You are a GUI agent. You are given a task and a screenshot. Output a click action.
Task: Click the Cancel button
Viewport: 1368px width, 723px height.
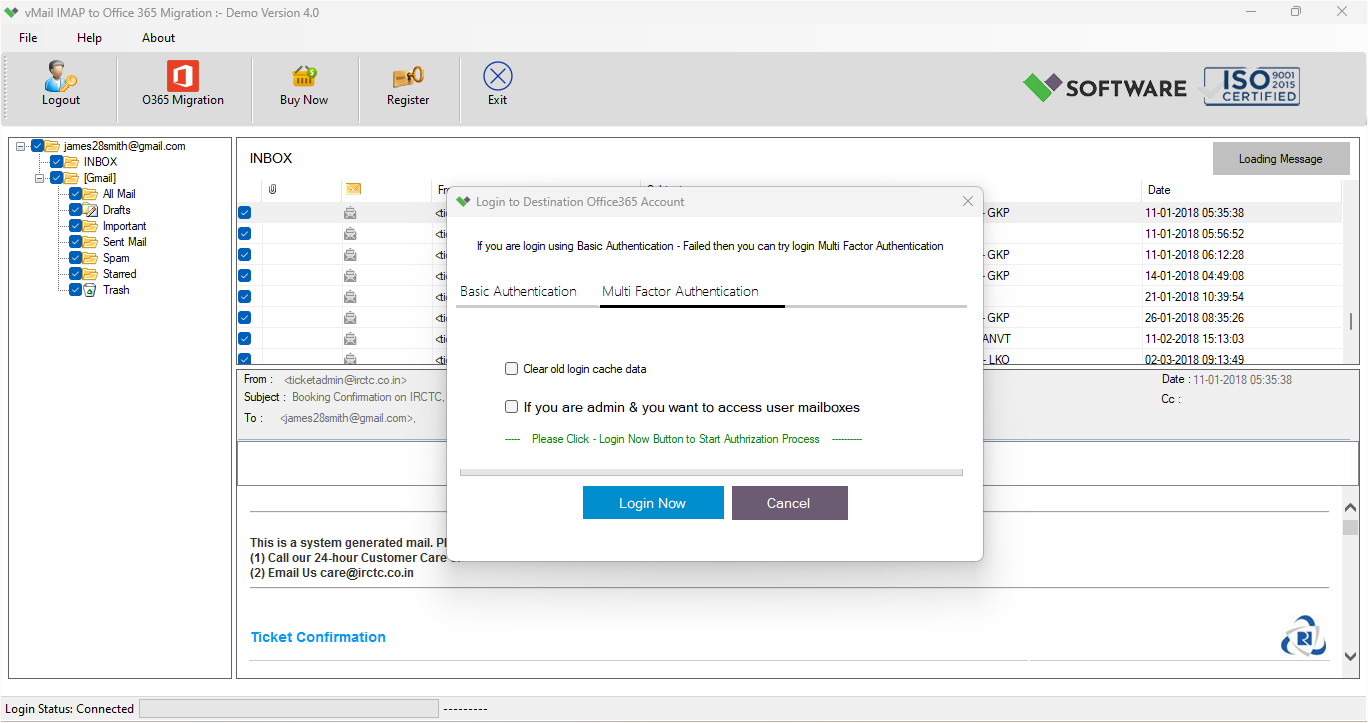click(x=789, y=503)
